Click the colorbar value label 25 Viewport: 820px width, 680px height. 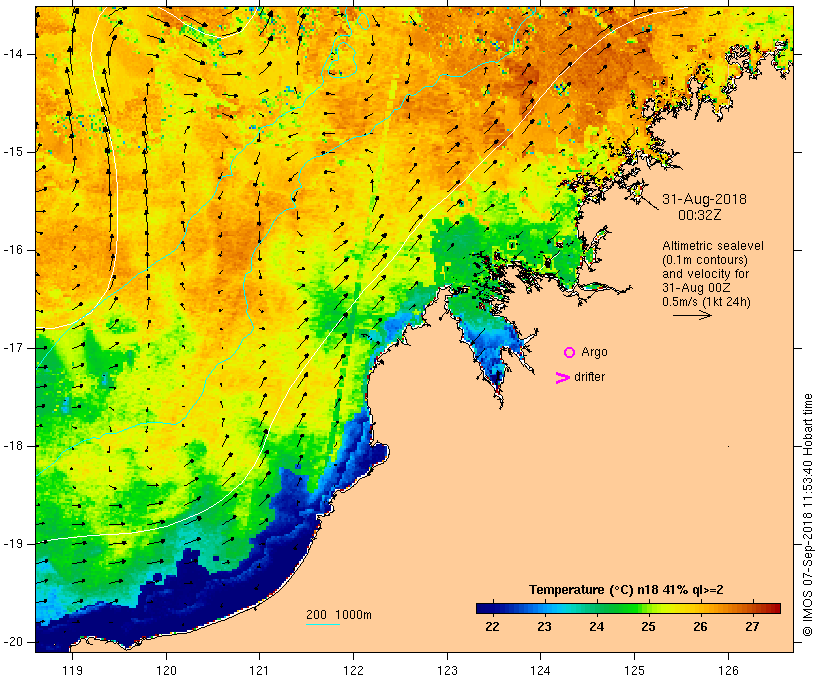648,627
